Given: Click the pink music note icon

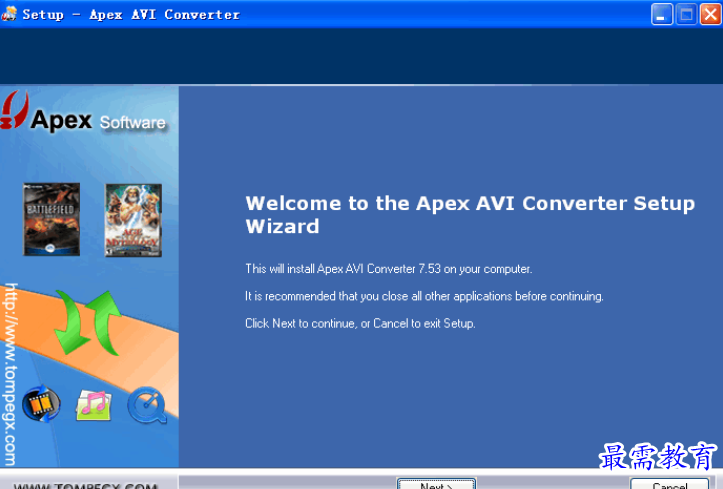Looking at the screenshot, I should coord(94,405).
